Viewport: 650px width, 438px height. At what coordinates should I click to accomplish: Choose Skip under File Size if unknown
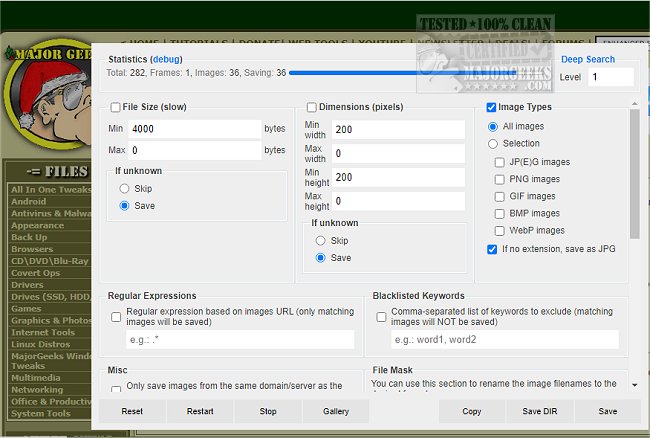124,188
